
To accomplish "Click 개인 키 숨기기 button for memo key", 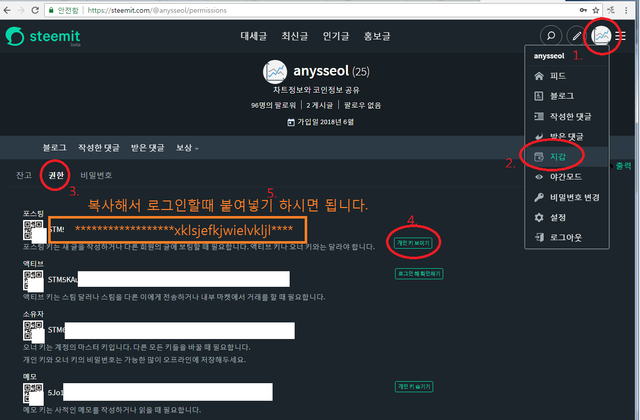I will point(414,387).
